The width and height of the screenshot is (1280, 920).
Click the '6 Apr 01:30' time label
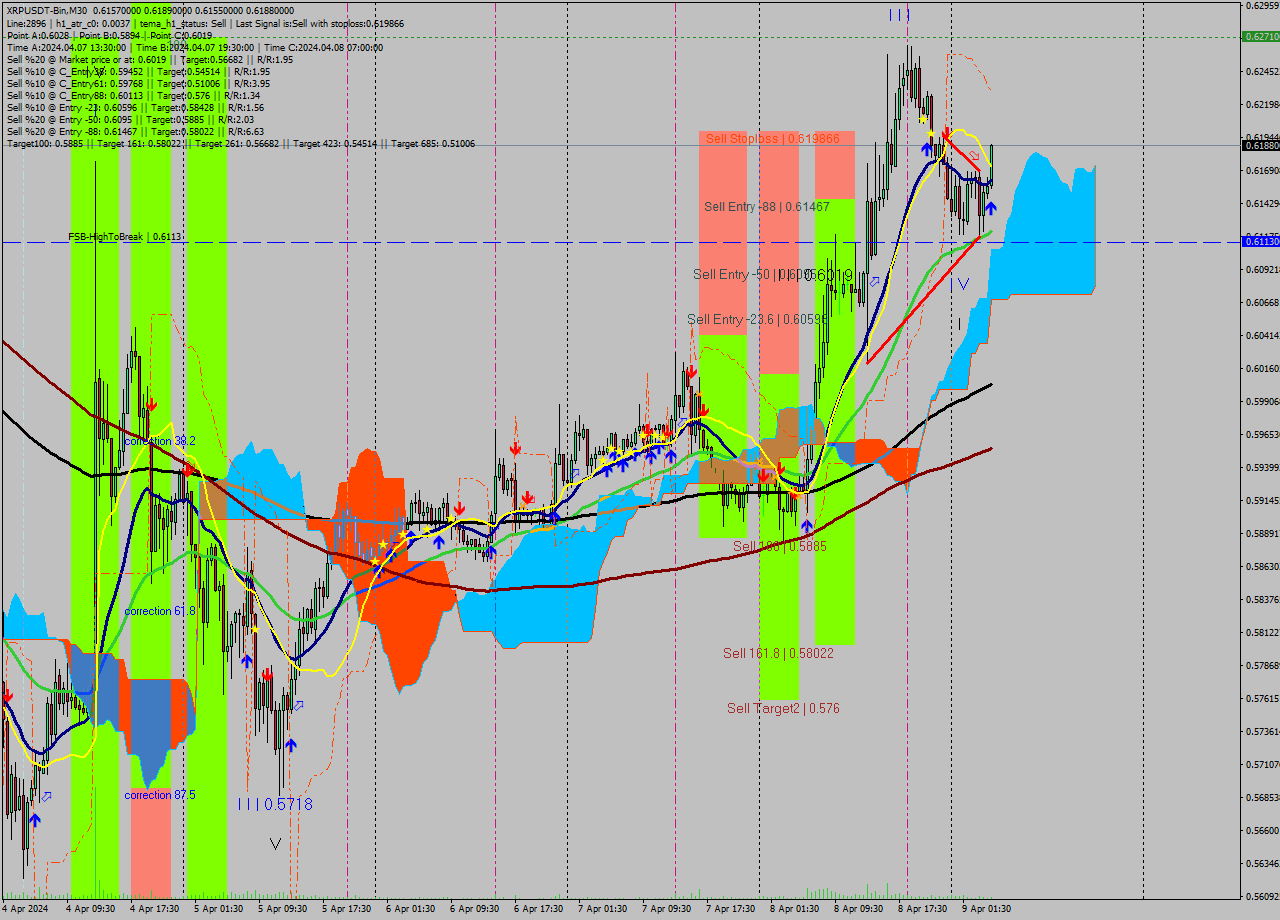tap(410, 909)
